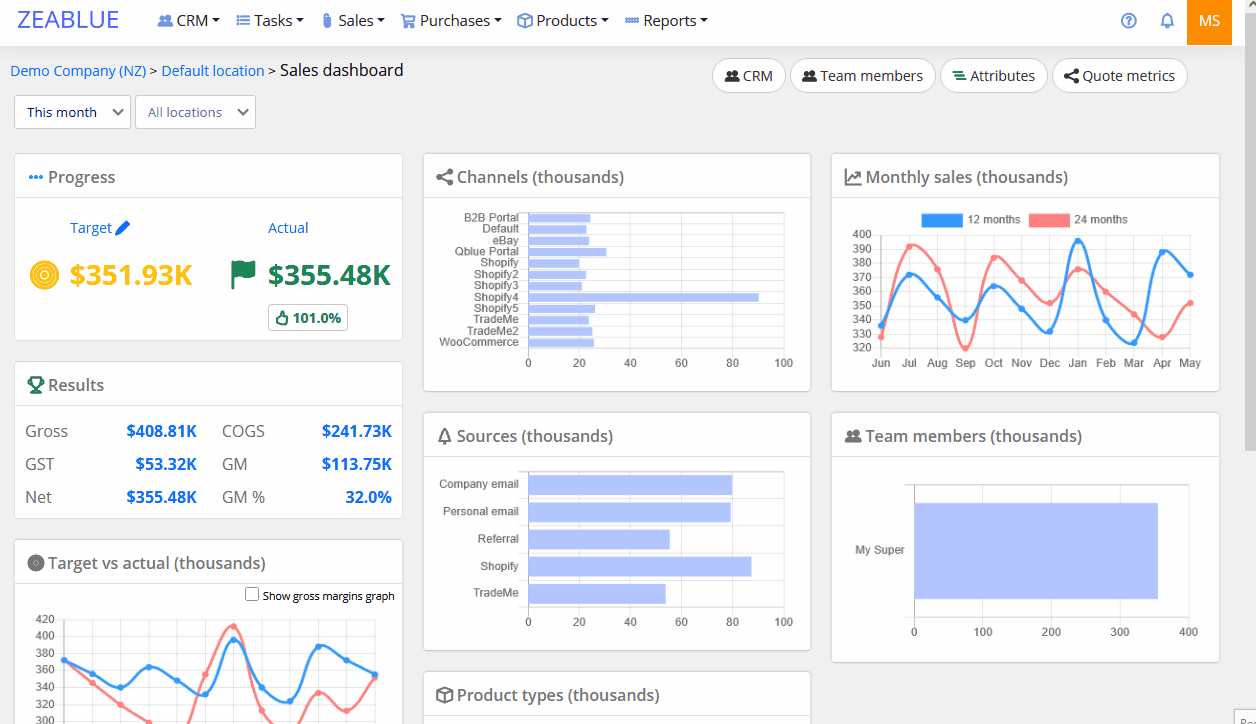Click the GM value $113.75K
Viewport: 1256px width, 724px height.
[x=357, y=464]
